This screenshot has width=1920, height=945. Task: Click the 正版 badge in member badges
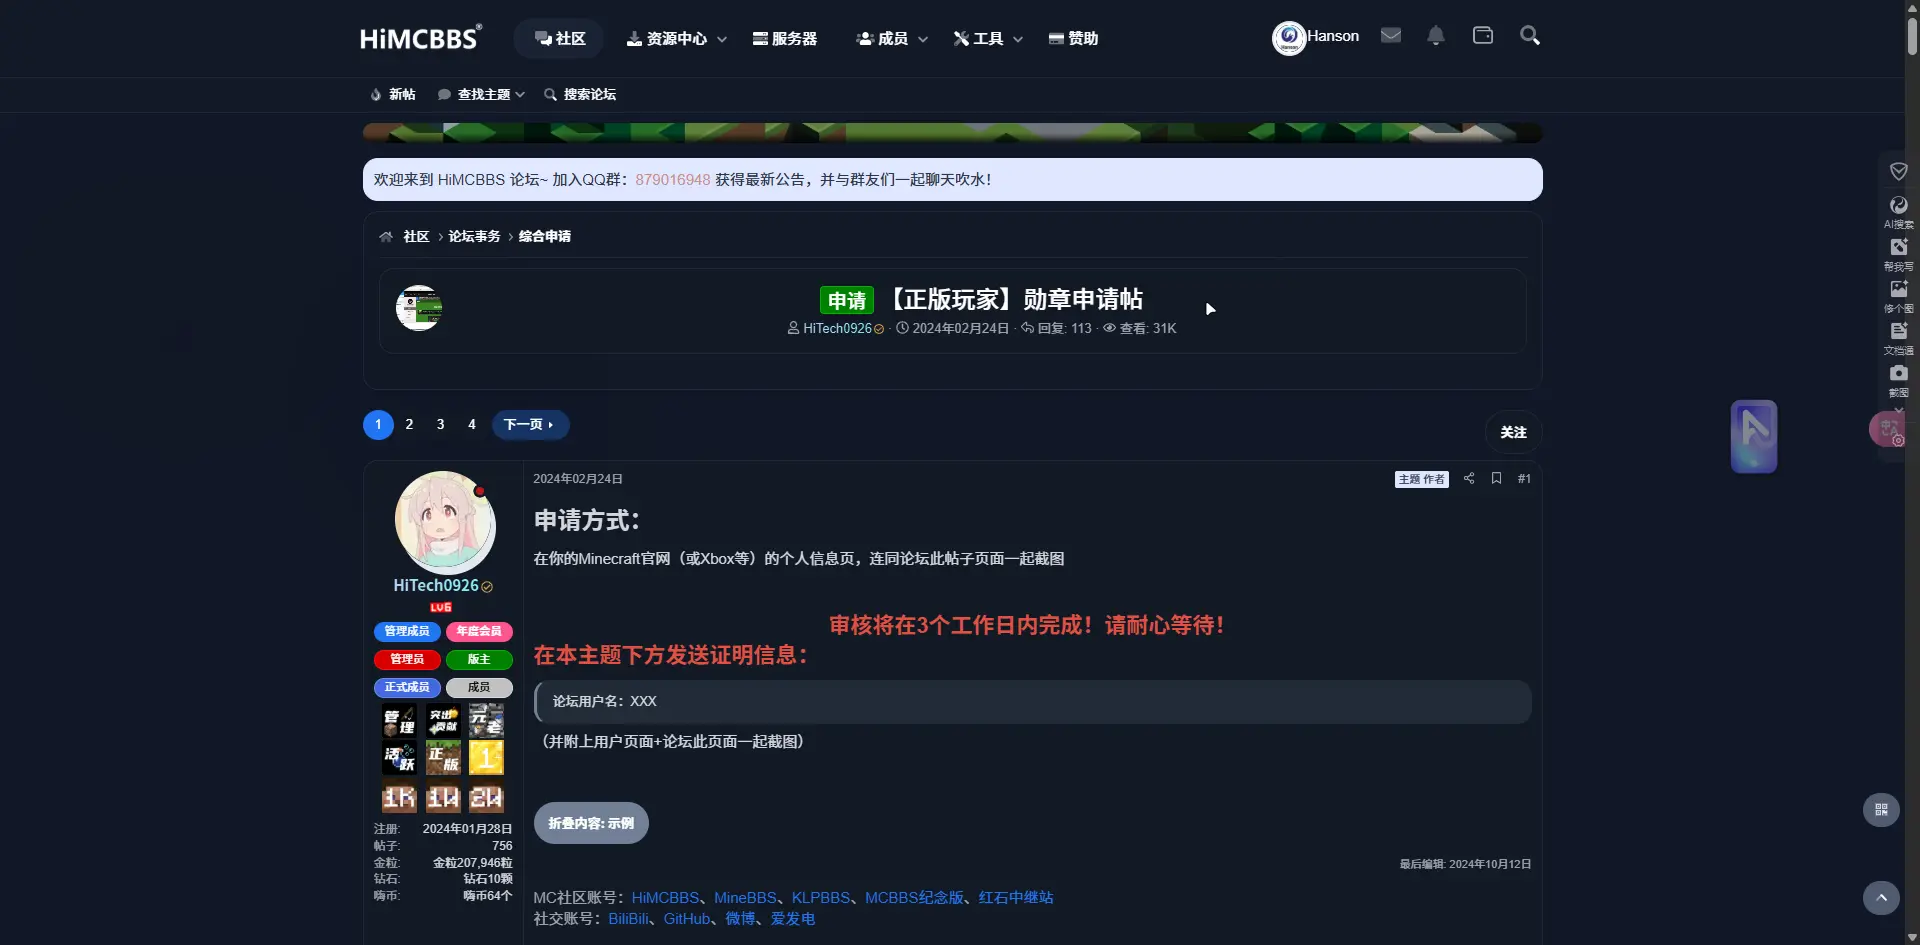[443, 757]
